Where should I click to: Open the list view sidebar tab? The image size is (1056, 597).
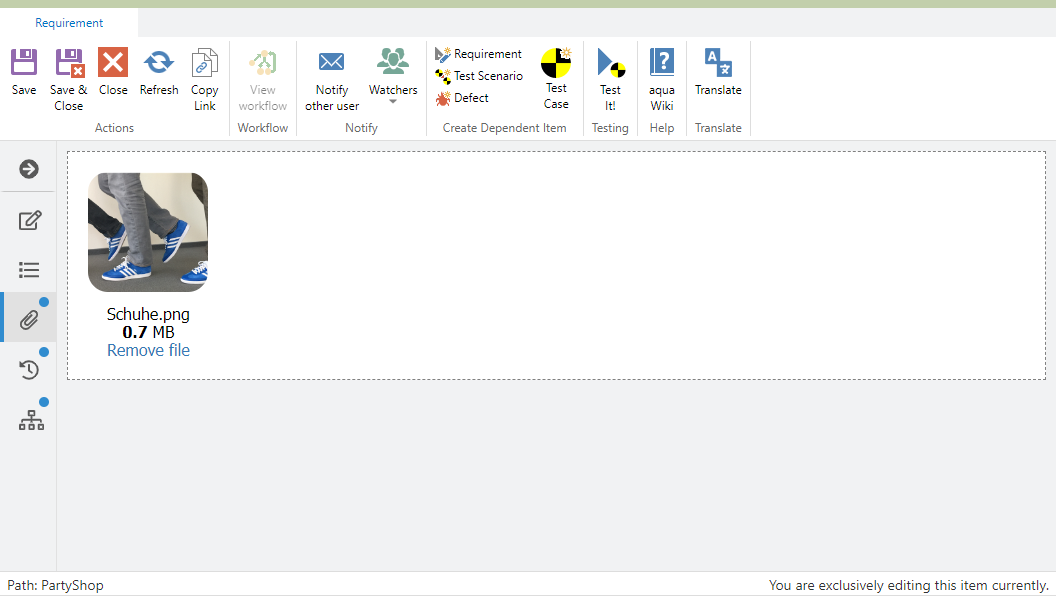(x=30, y=270)
